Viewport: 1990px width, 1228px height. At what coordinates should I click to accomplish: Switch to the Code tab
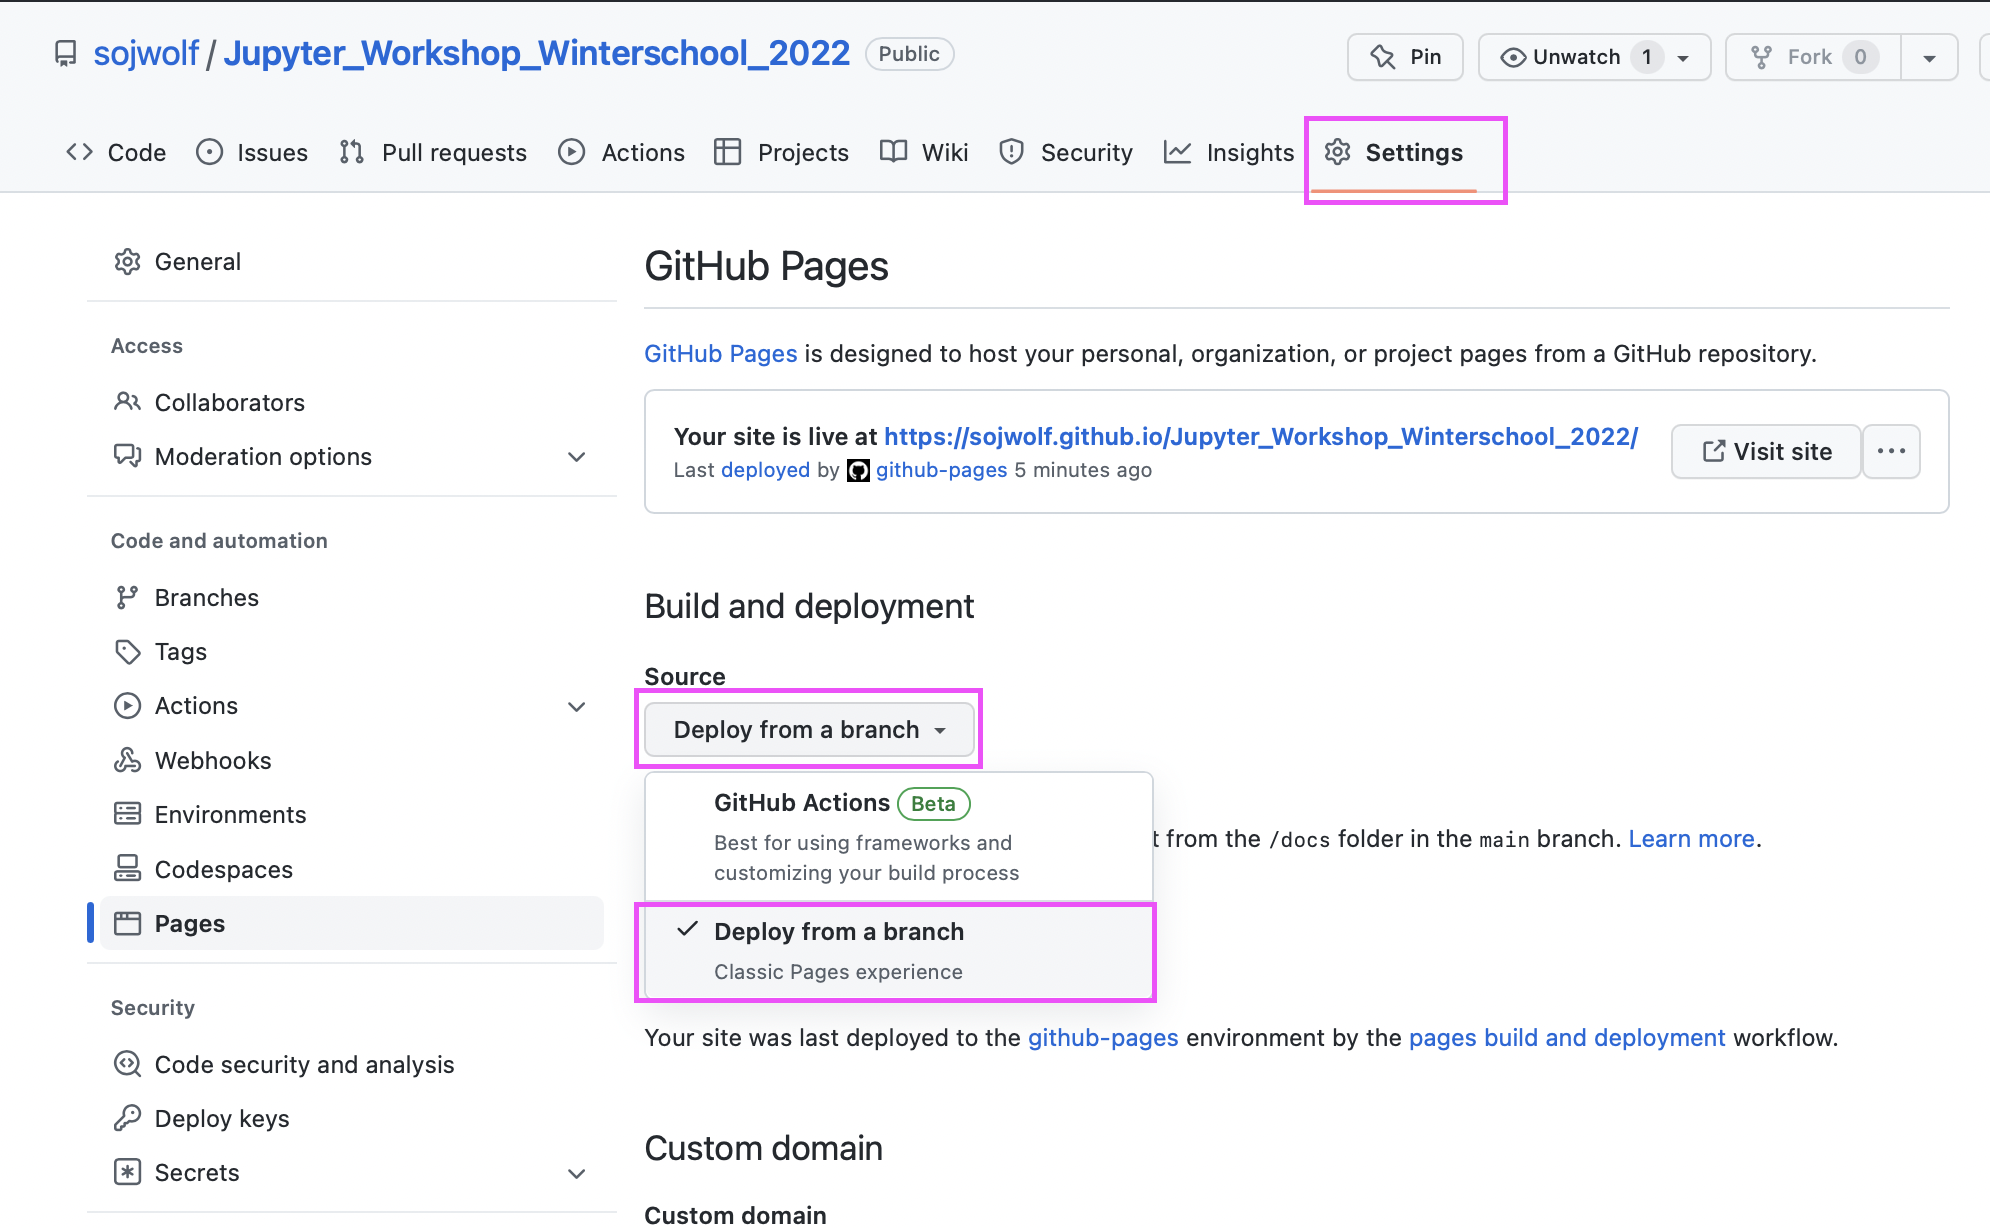[x=116, y=152]
